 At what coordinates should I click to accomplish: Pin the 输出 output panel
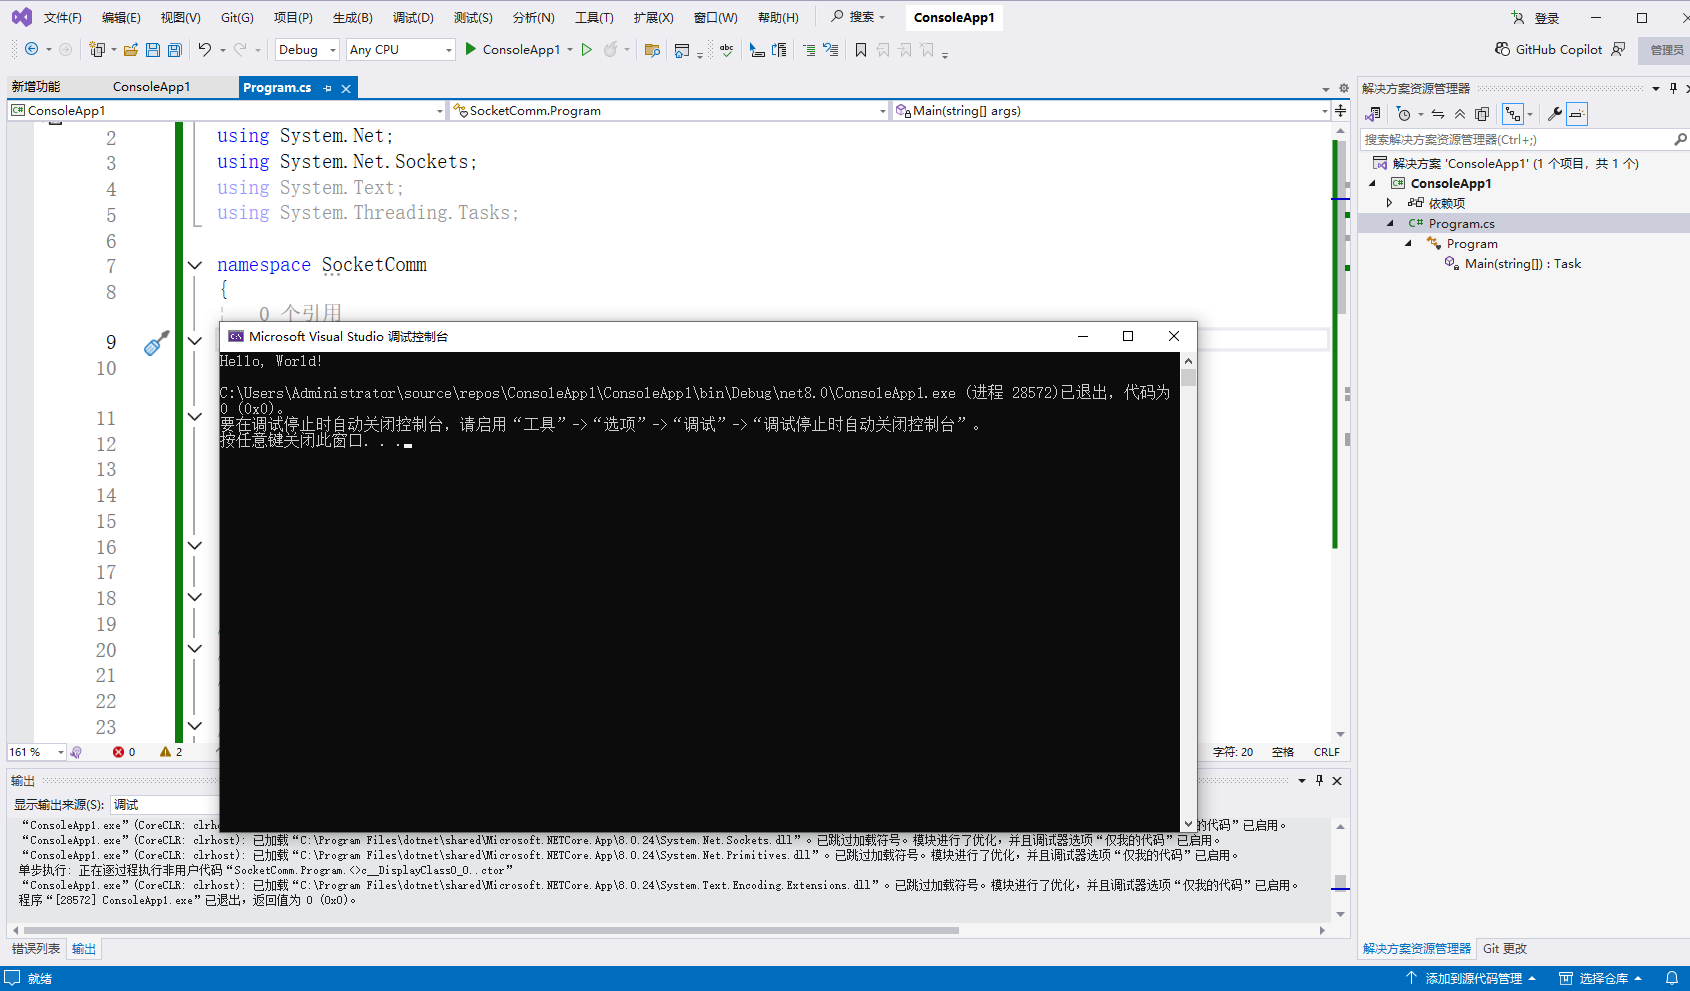(1319, 780)
